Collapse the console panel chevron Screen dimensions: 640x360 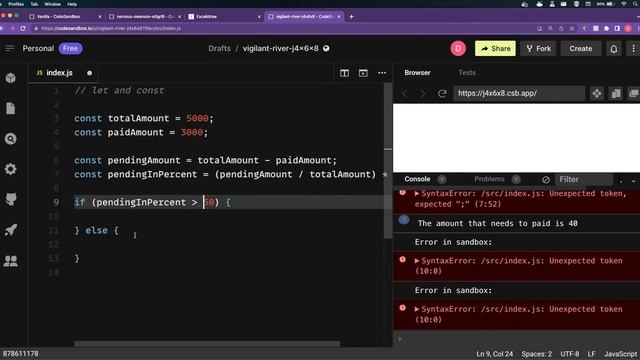tap(633, 180)
